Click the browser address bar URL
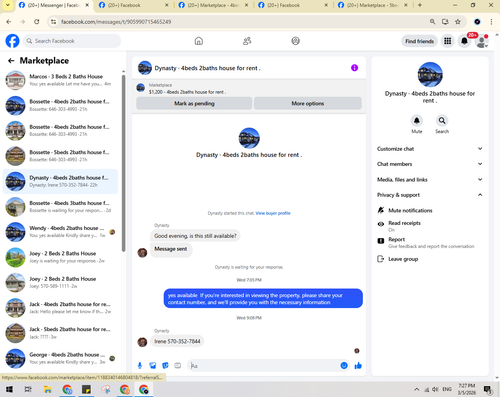The image size is (500, 397). [x=116, y=22]
